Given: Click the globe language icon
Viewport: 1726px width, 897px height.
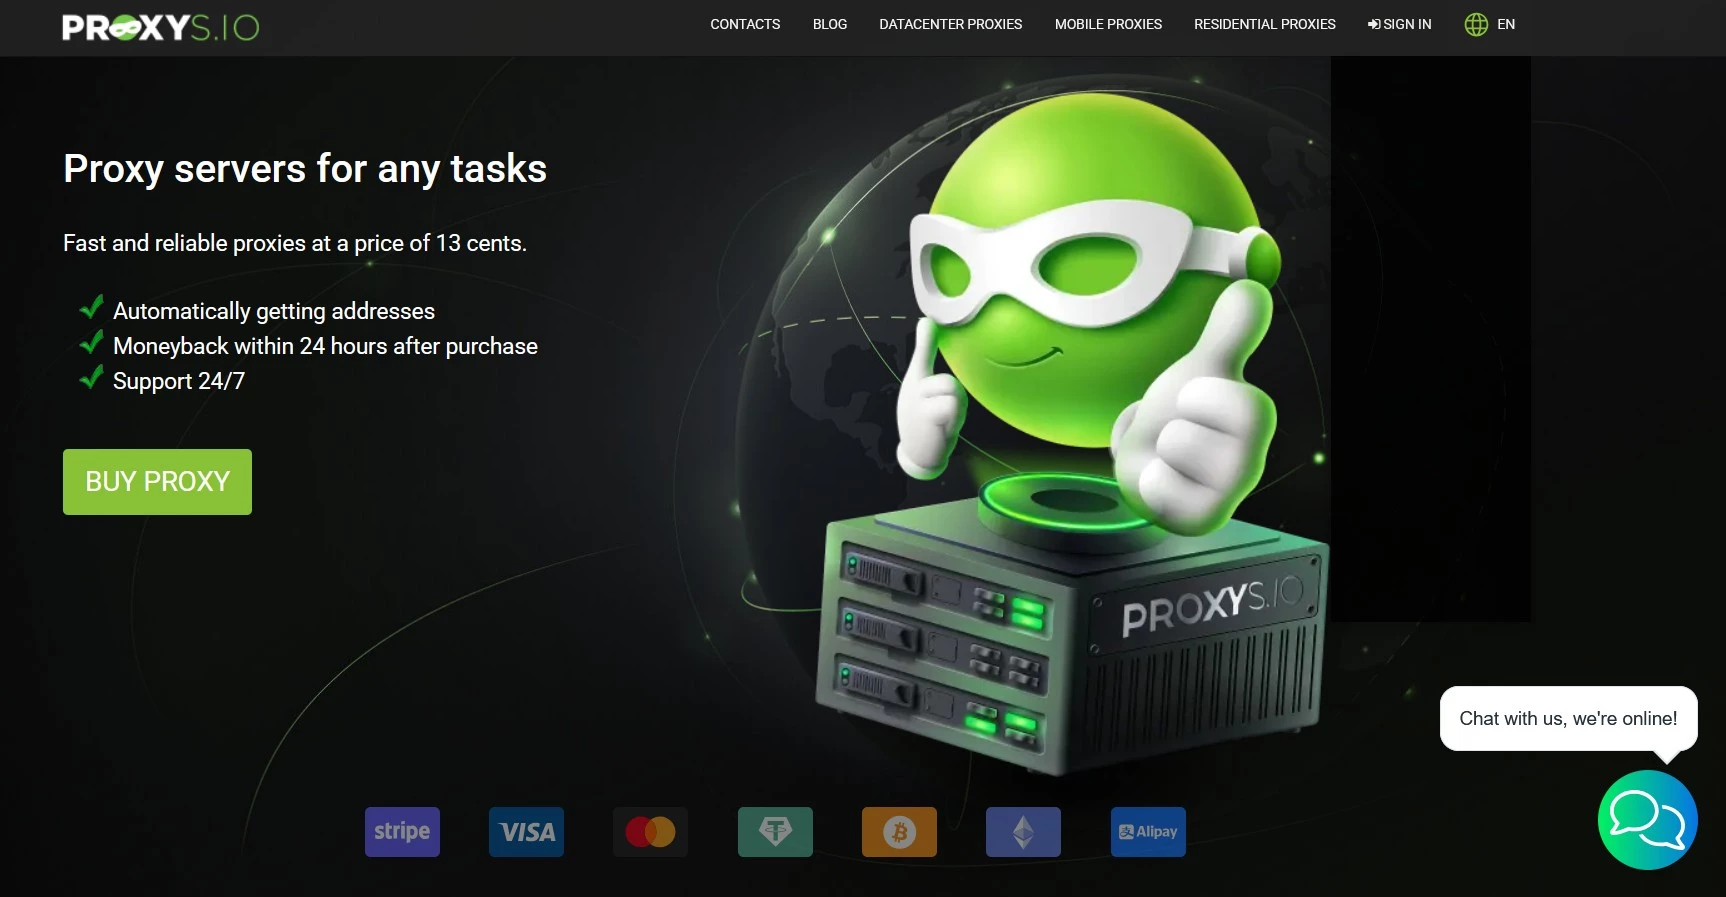Looking at the screenshot, I should [x=1476, y=24].
